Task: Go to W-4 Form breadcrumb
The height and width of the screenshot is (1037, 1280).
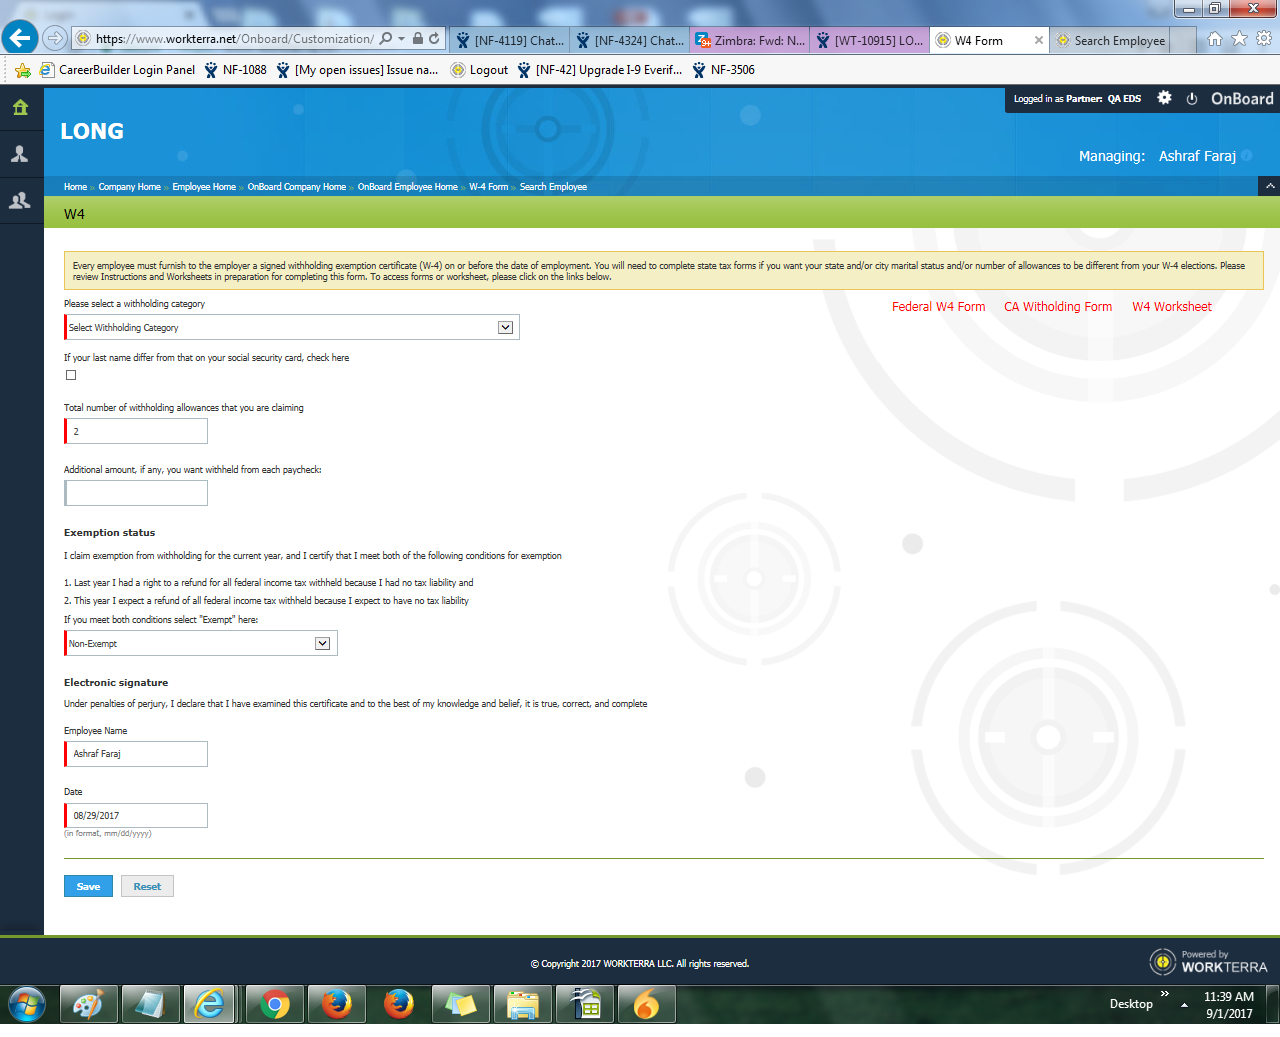Action: pyautogui.click(x=488, y=187)
